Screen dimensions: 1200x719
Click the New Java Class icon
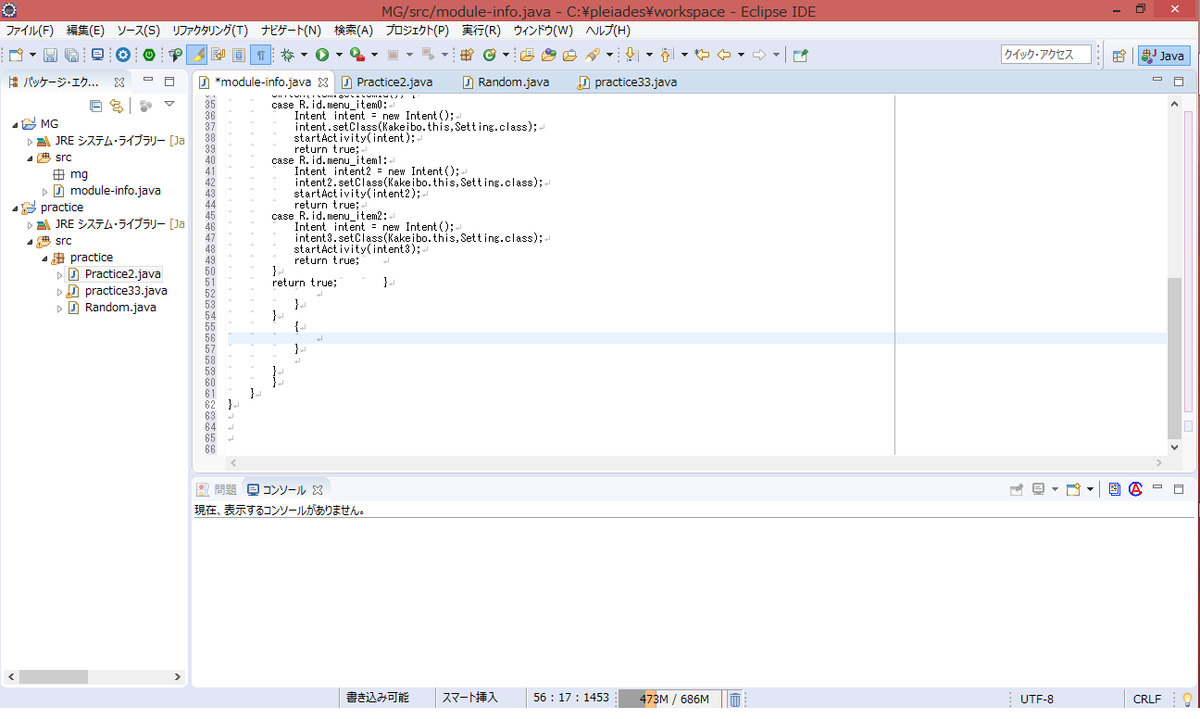tap(489, 55)
